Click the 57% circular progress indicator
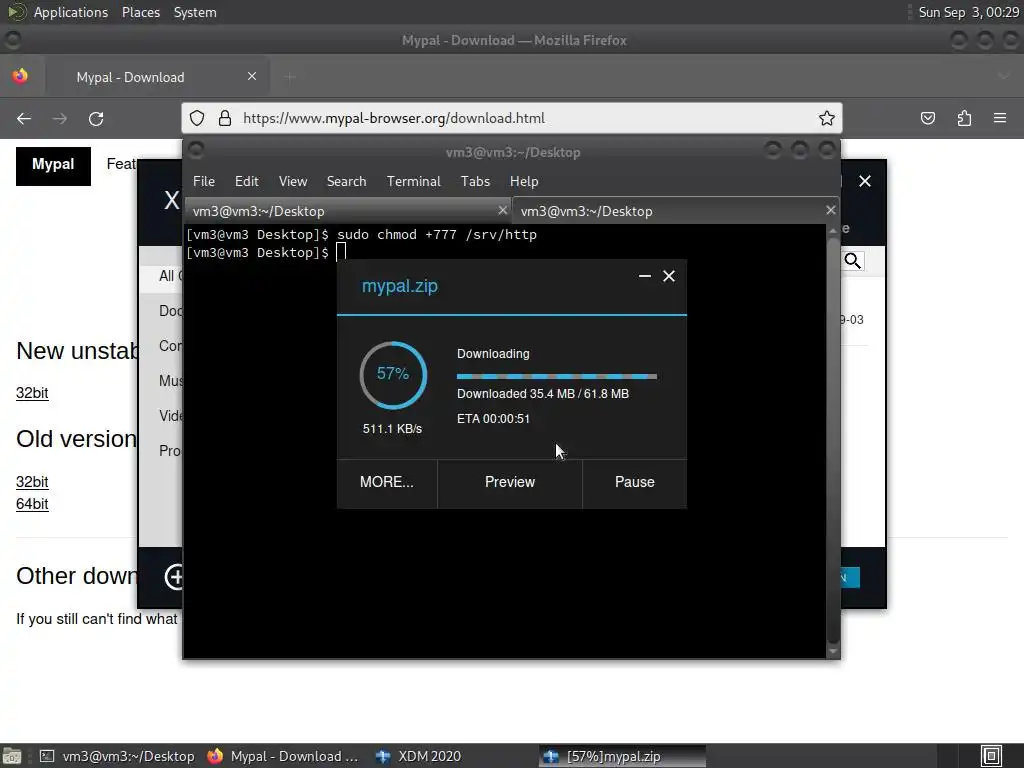Viewport: 1024px width, 768px height. pos(393,375)
